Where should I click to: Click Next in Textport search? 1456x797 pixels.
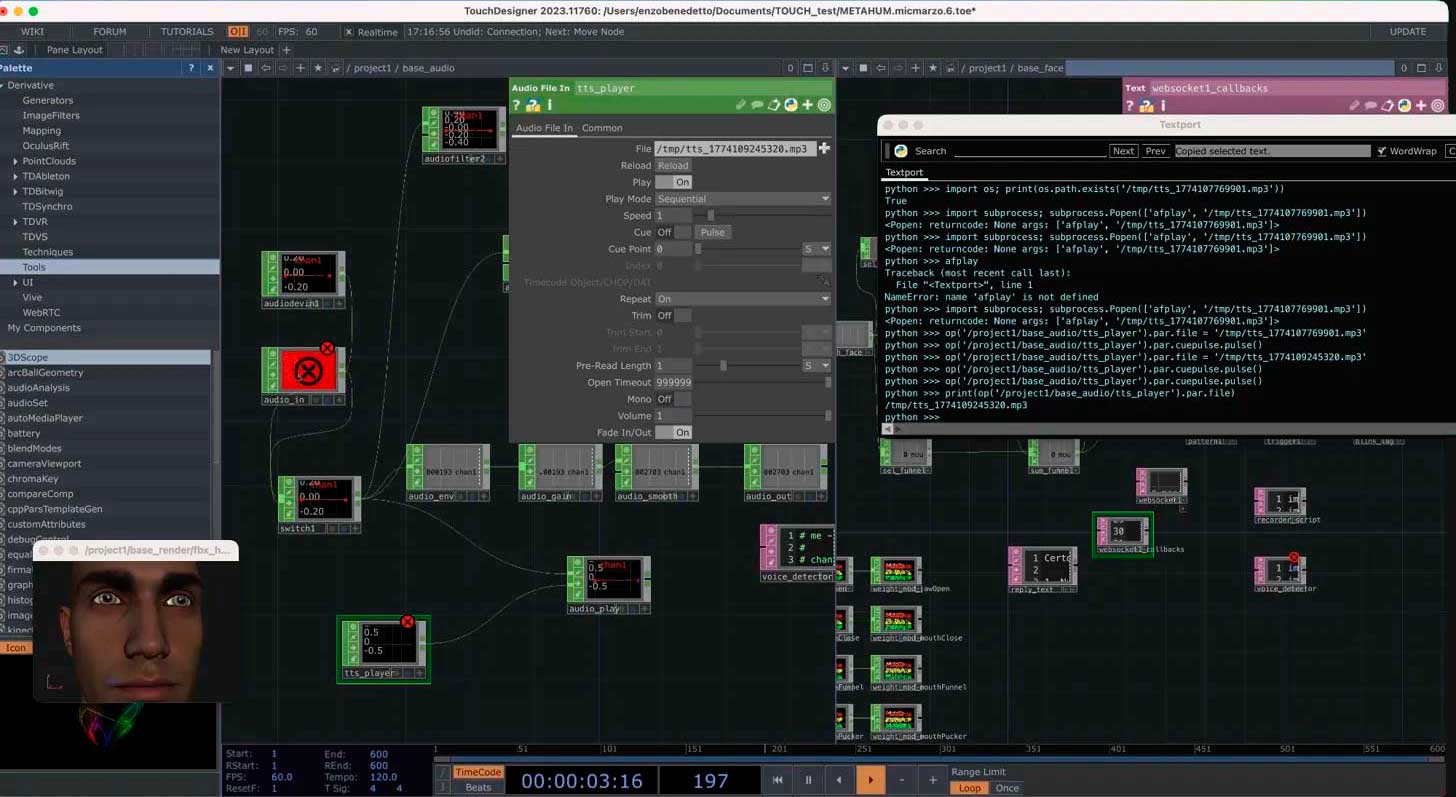pyautogui.click(x=1123, y=151)
